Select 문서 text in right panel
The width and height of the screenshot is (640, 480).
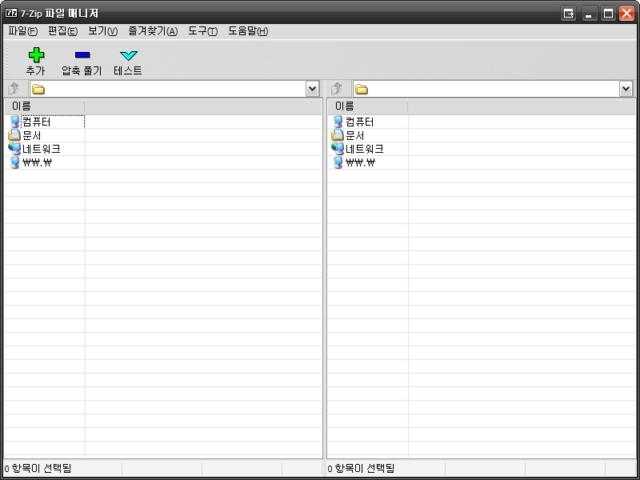pyautogui.click(x=355, y=135)
